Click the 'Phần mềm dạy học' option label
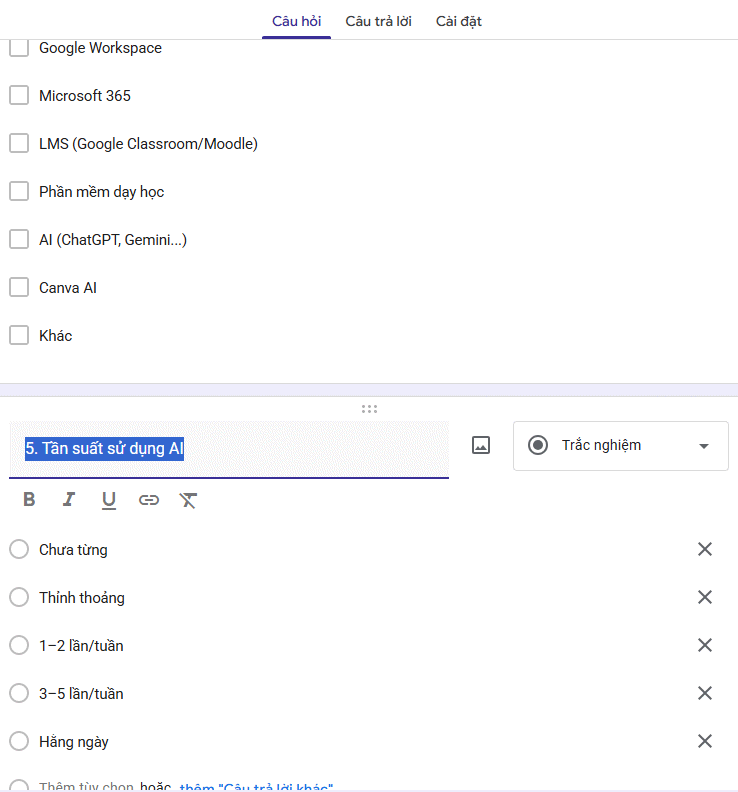Image resolution: width=738 pixels, height=792 pixels. pyautogui.click(x=102, y=192)
